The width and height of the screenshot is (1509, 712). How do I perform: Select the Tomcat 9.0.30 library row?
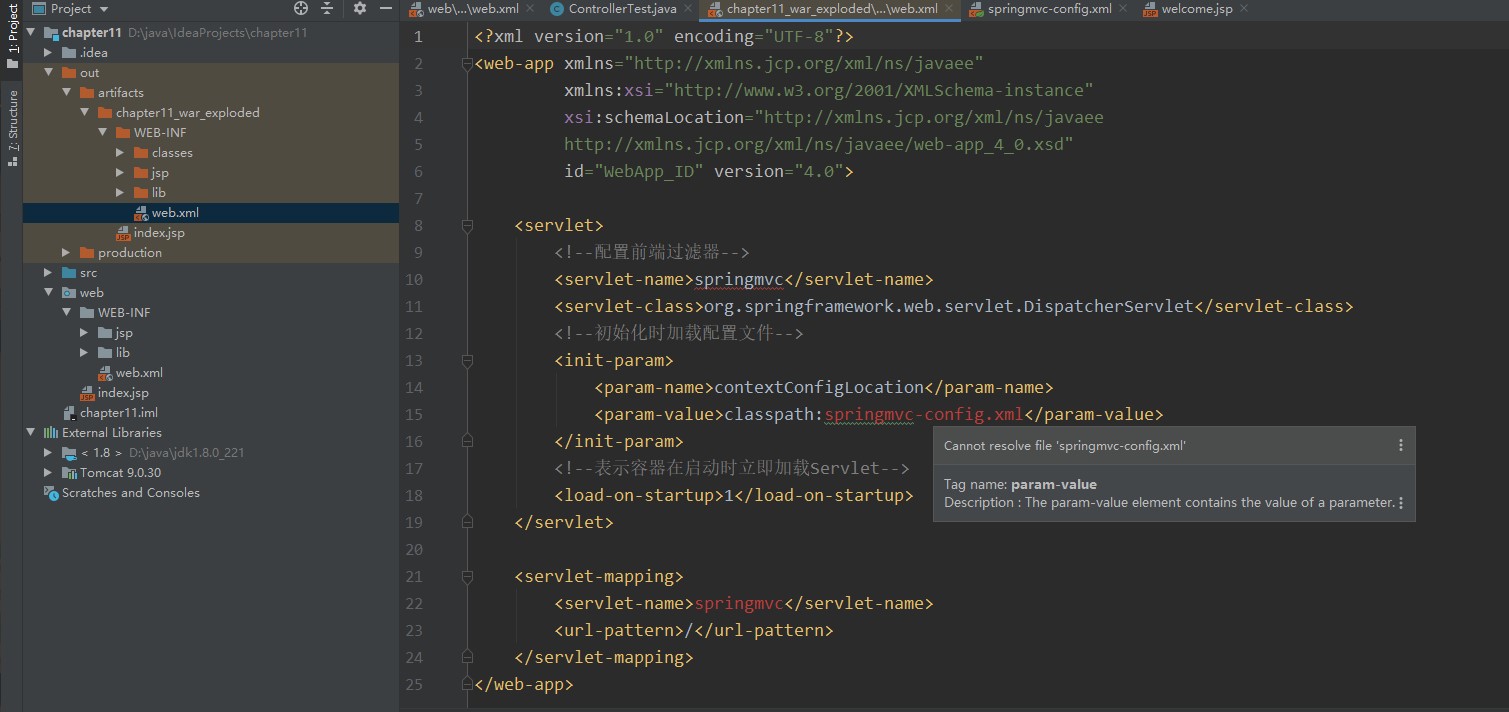click(x=211, y=473)
